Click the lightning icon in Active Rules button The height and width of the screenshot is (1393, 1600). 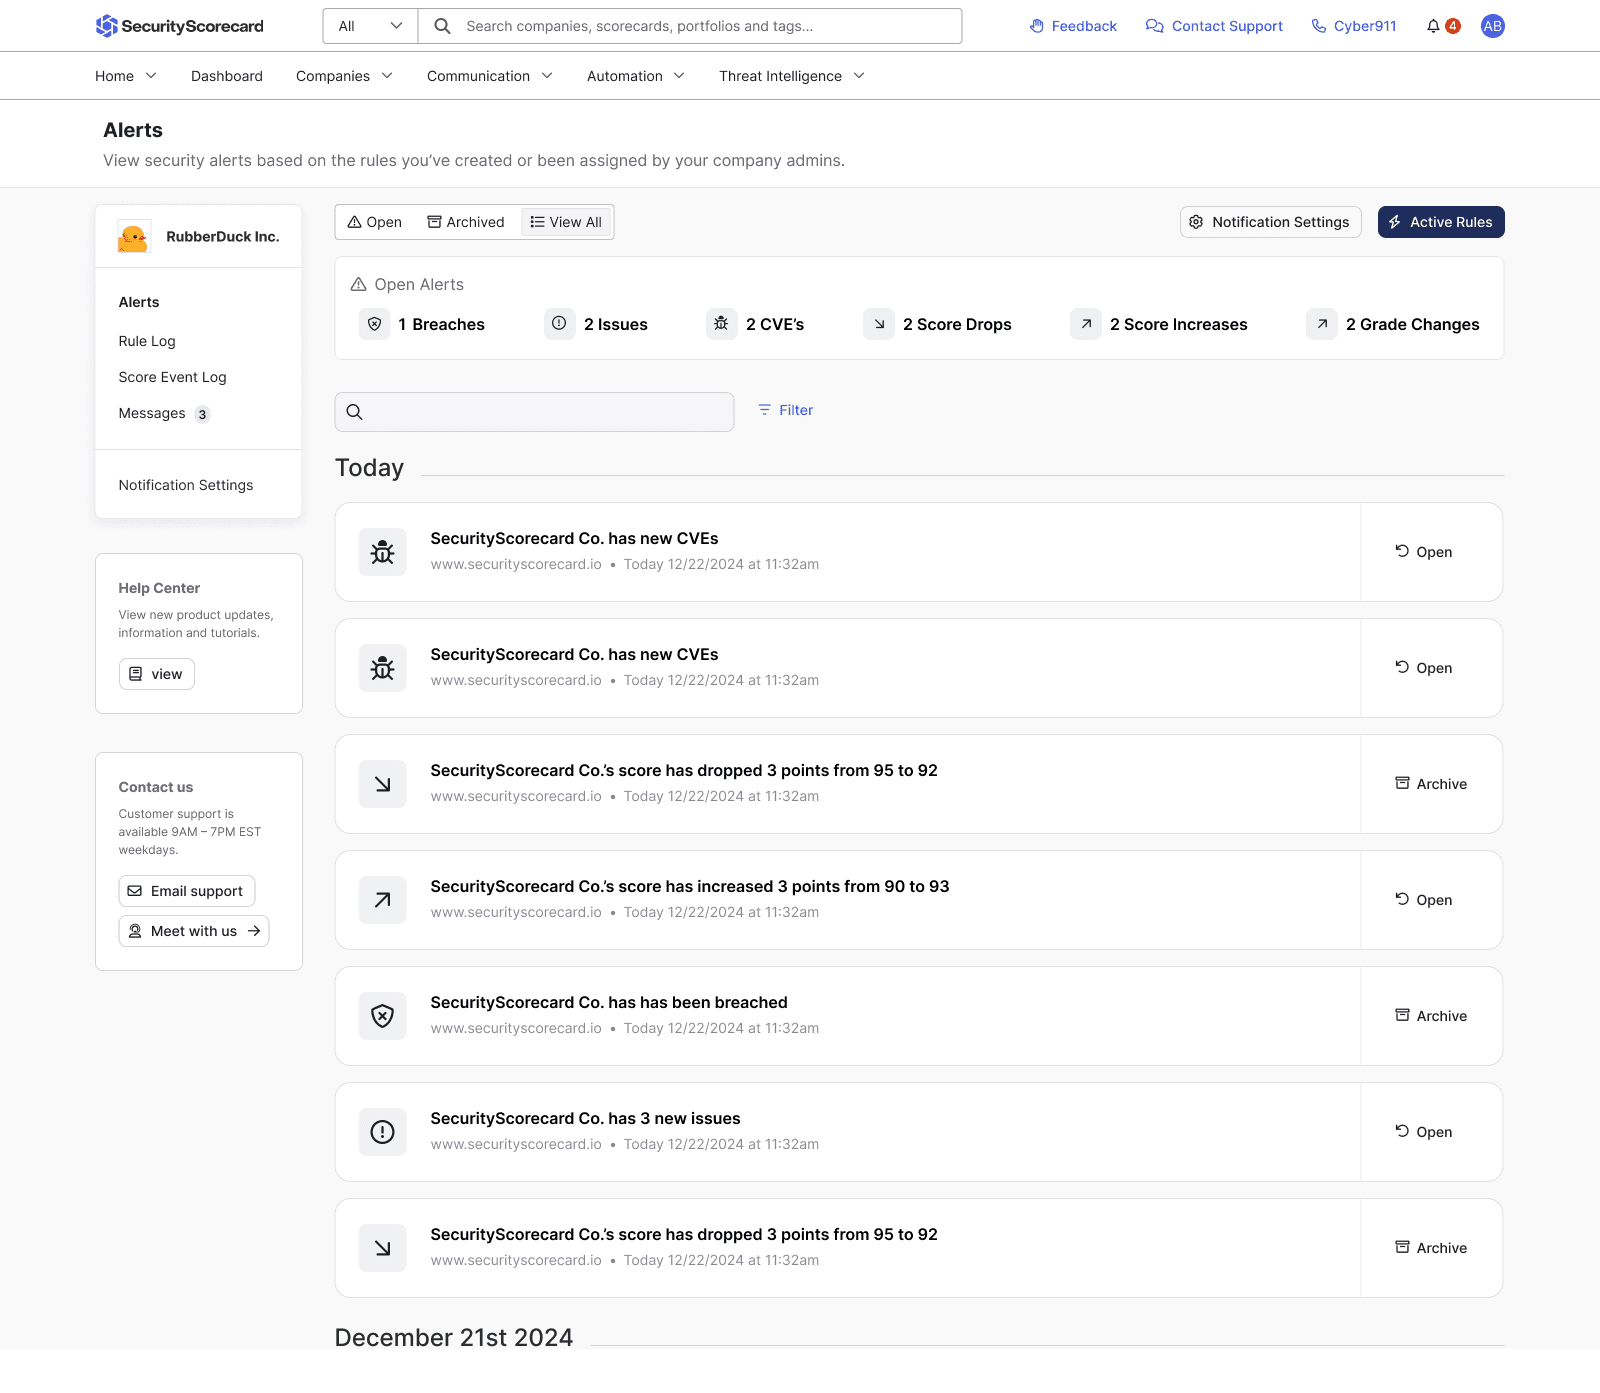pos(1394,222)
